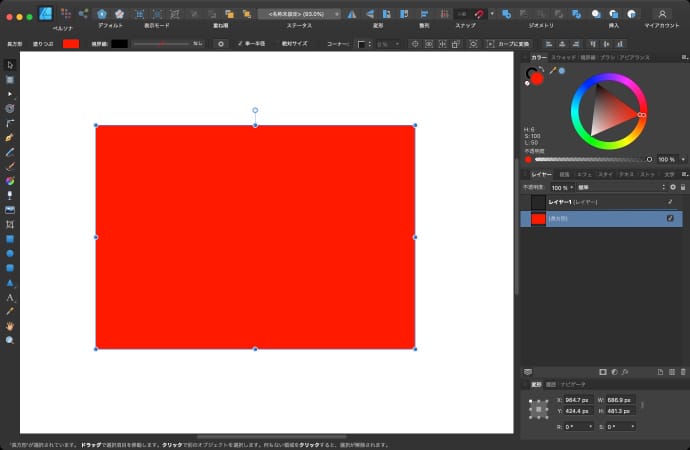Click the red 塗りつぶし fill color swatch
Screen dimensions: 690x450
click(x=72, y=44)
